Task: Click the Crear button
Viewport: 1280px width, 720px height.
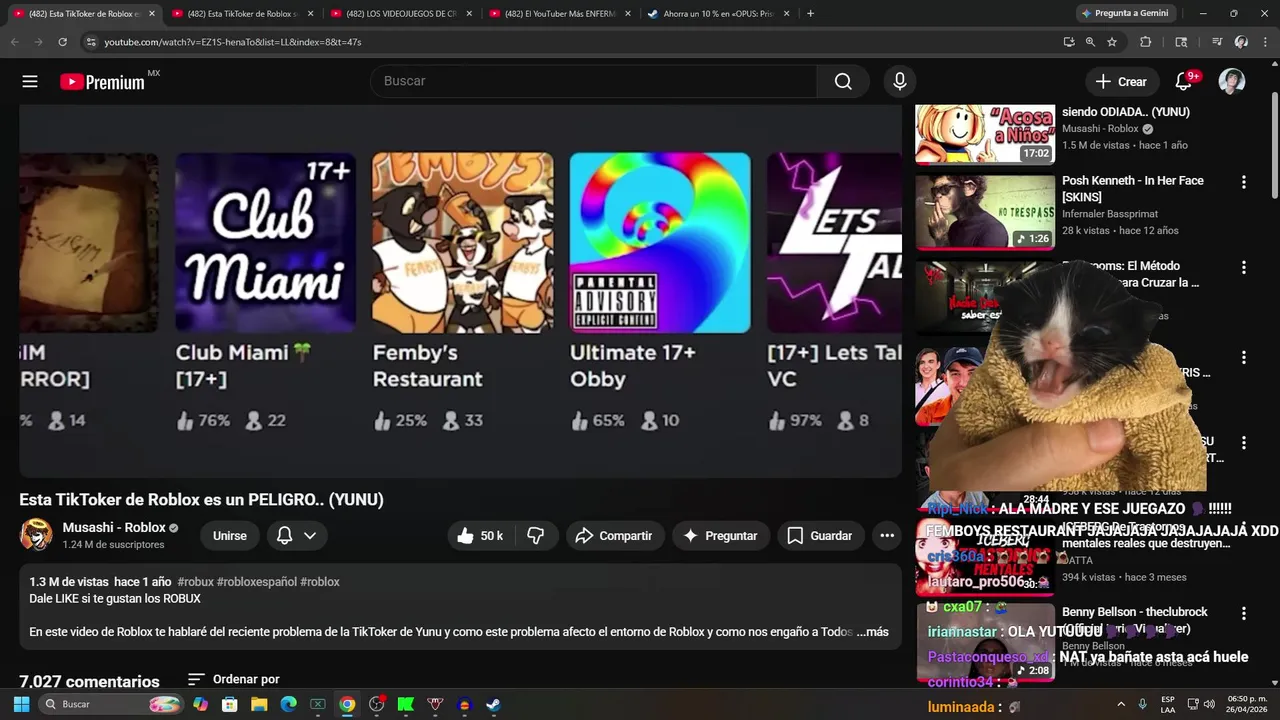Action: click(1121, 82)
